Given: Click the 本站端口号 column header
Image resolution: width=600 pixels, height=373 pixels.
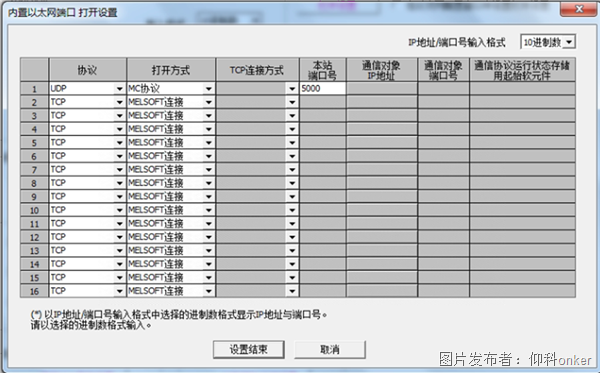Looking at the screenshot, I should pos(323,70).
